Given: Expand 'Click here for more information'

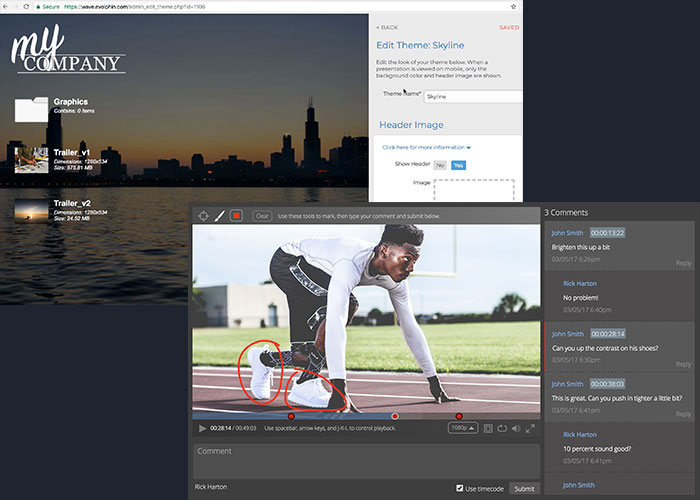Looking at the screenshot, I should click(426, 147).
